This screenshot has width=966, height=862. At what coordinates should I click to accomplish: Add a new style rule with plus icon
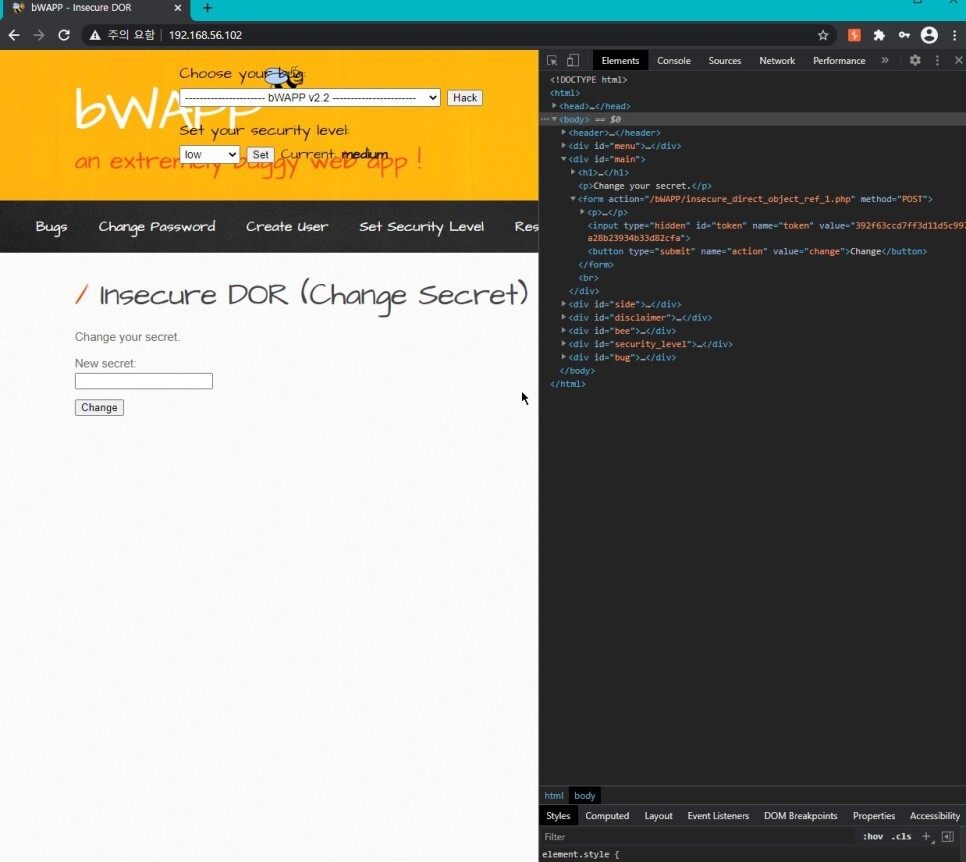[x=927, y=836]
